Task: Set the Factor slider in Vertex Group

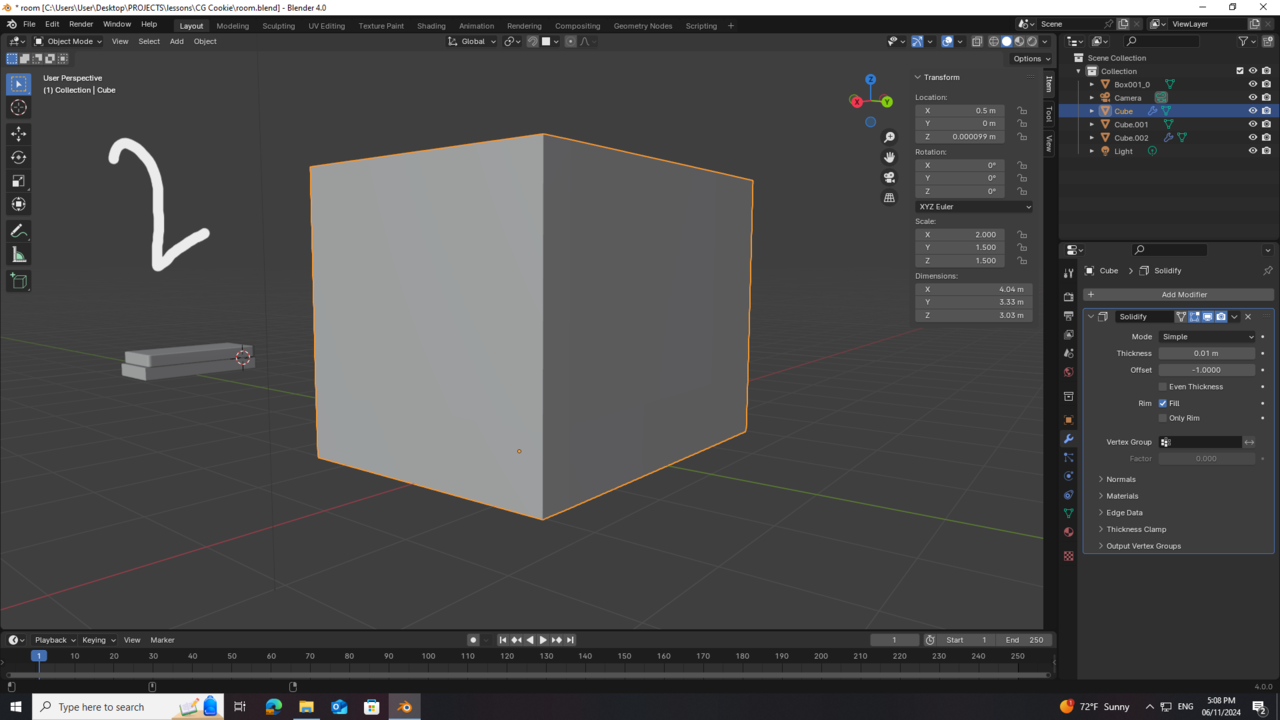Action: coord(1207,458)
